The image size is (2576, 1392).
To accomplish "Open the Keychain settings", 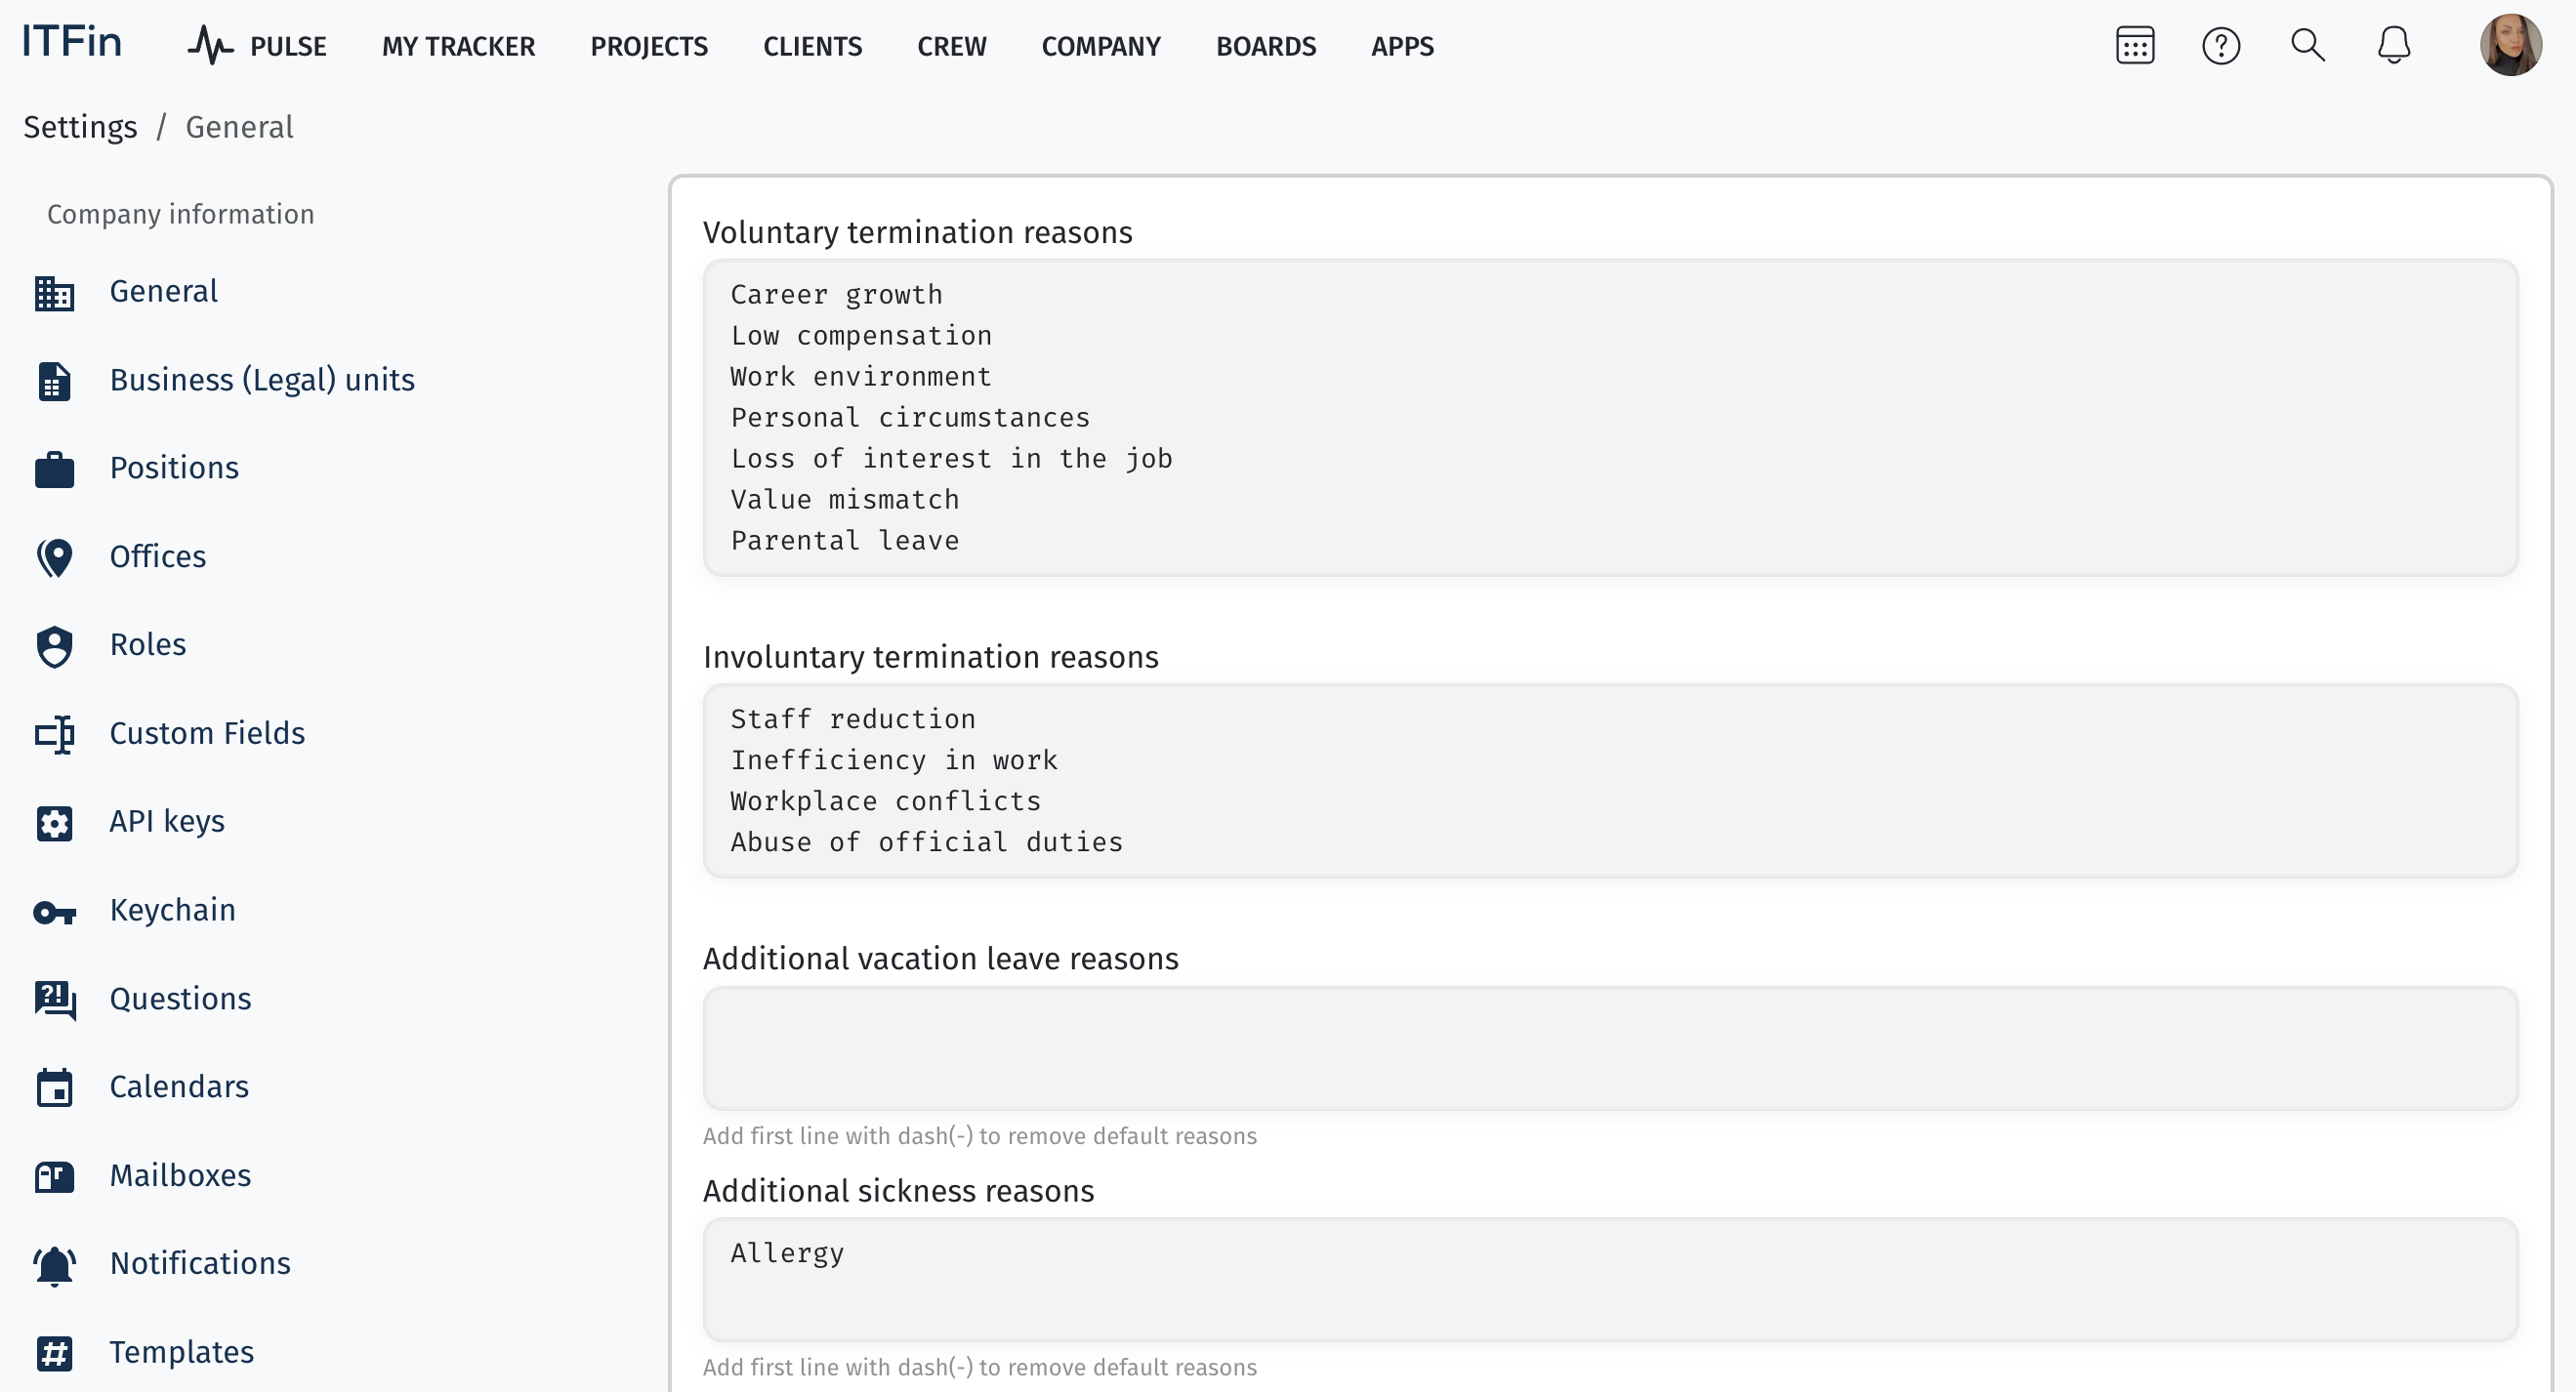I will [x=173, y=910].
